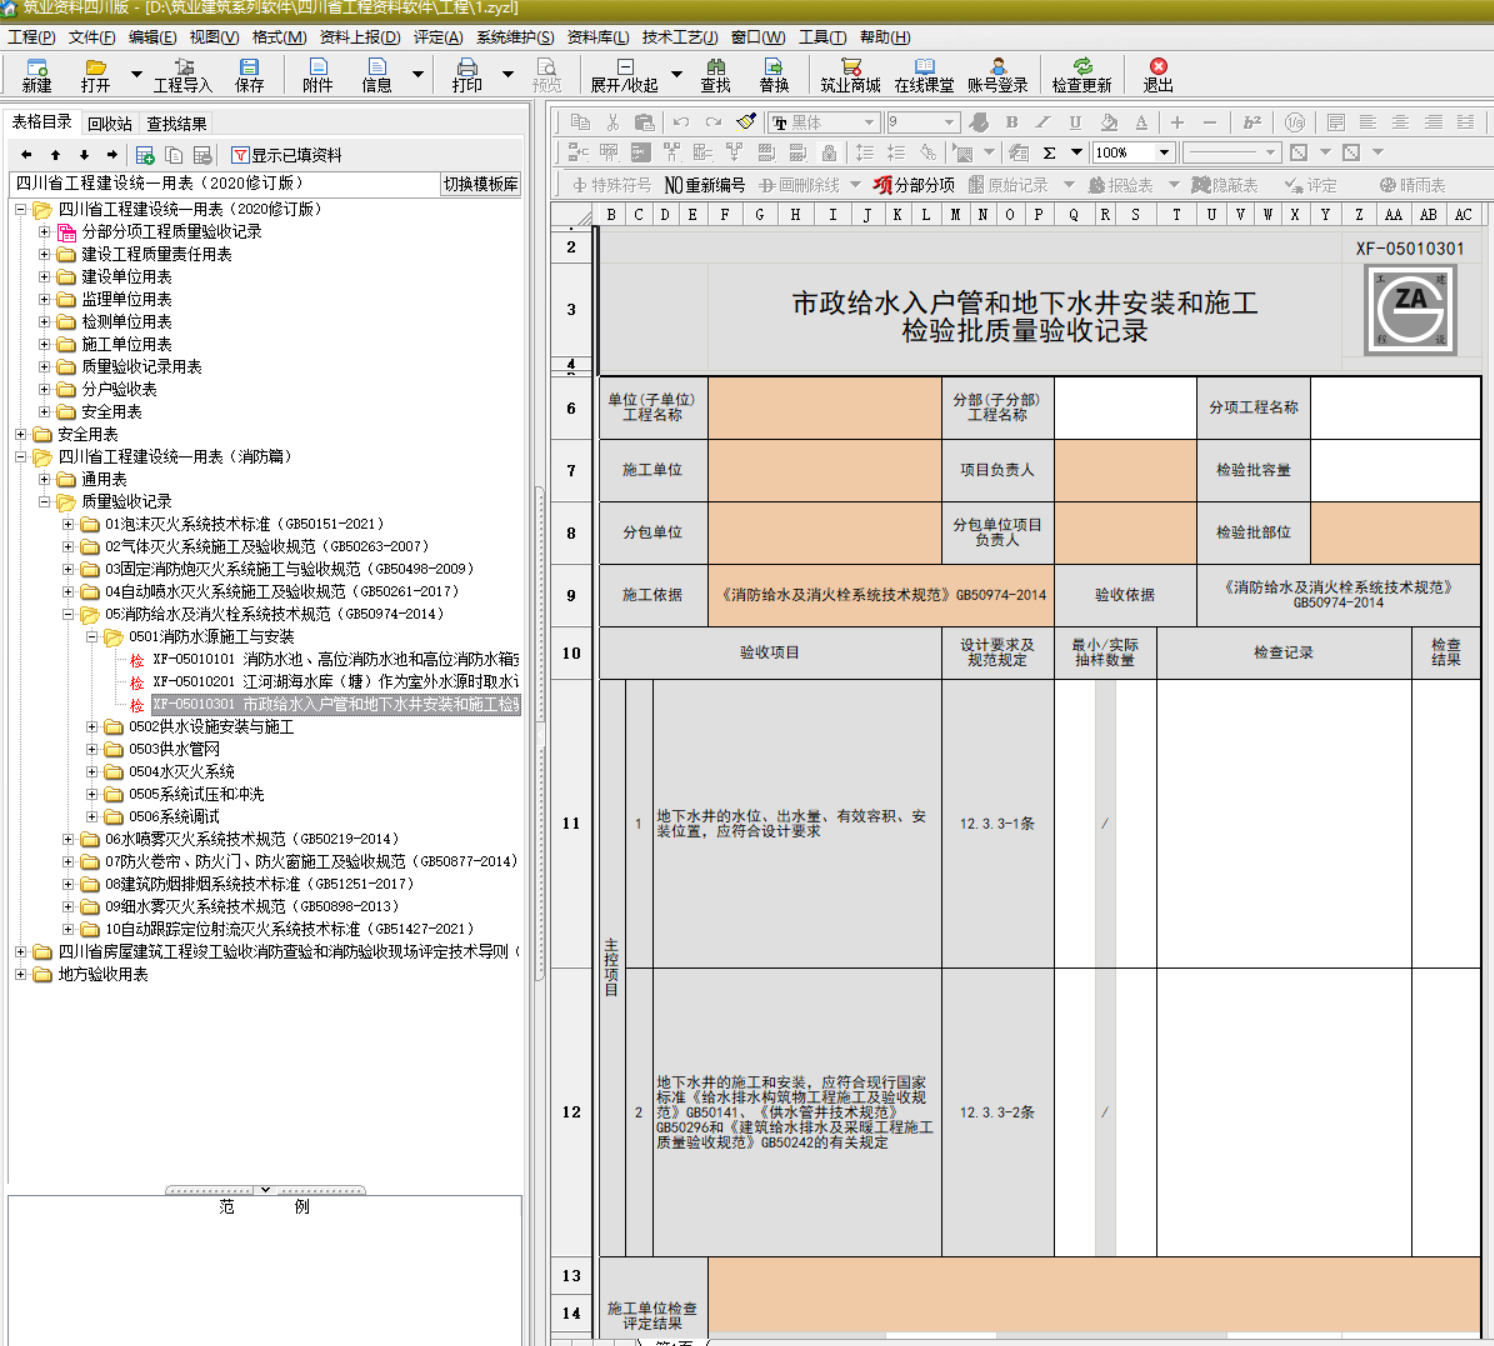Collapse 0501消防水源施工与安装 folder
1494x1346 pixels.
(x=91, y=637)
